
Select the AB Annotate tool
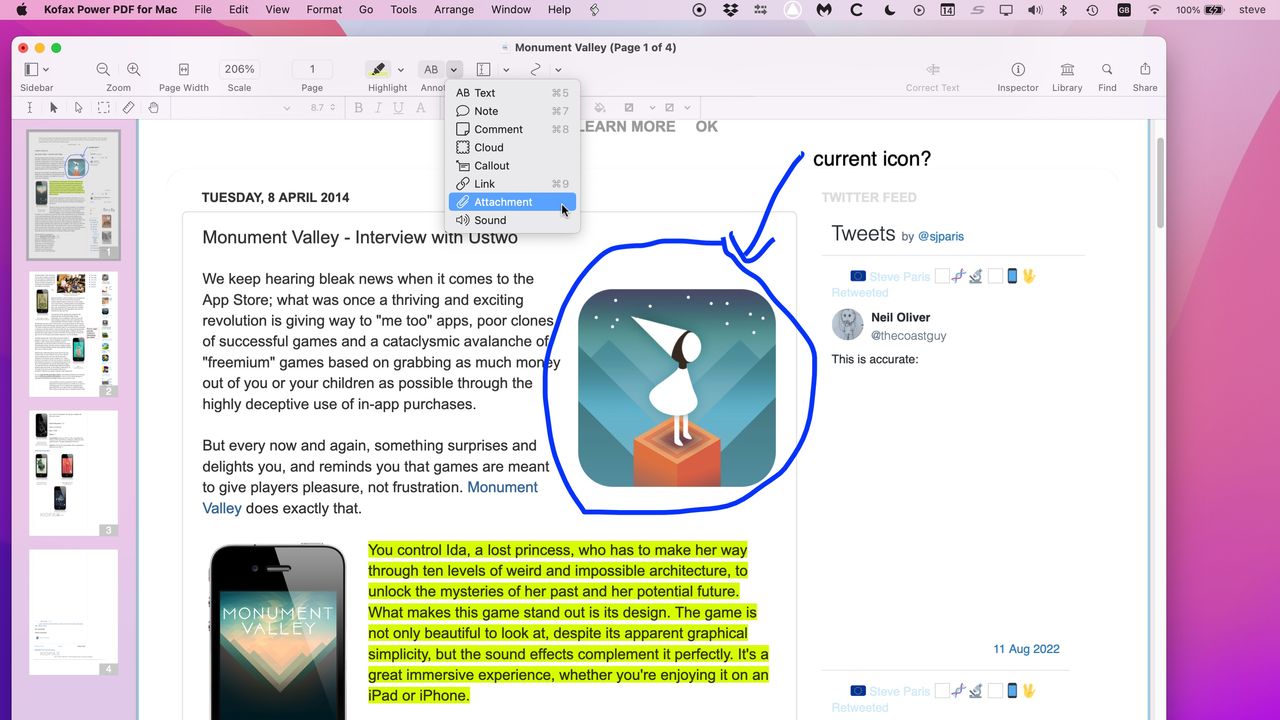coord(431,69)
